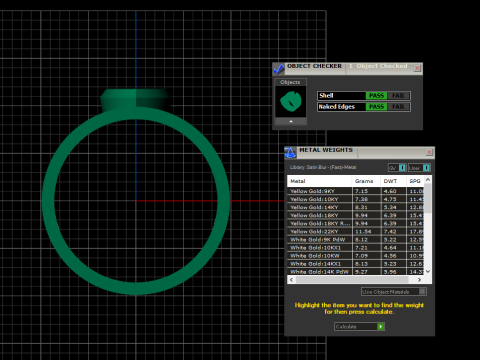Click the blue checkmark Object Checker icon

click(279, 69)
